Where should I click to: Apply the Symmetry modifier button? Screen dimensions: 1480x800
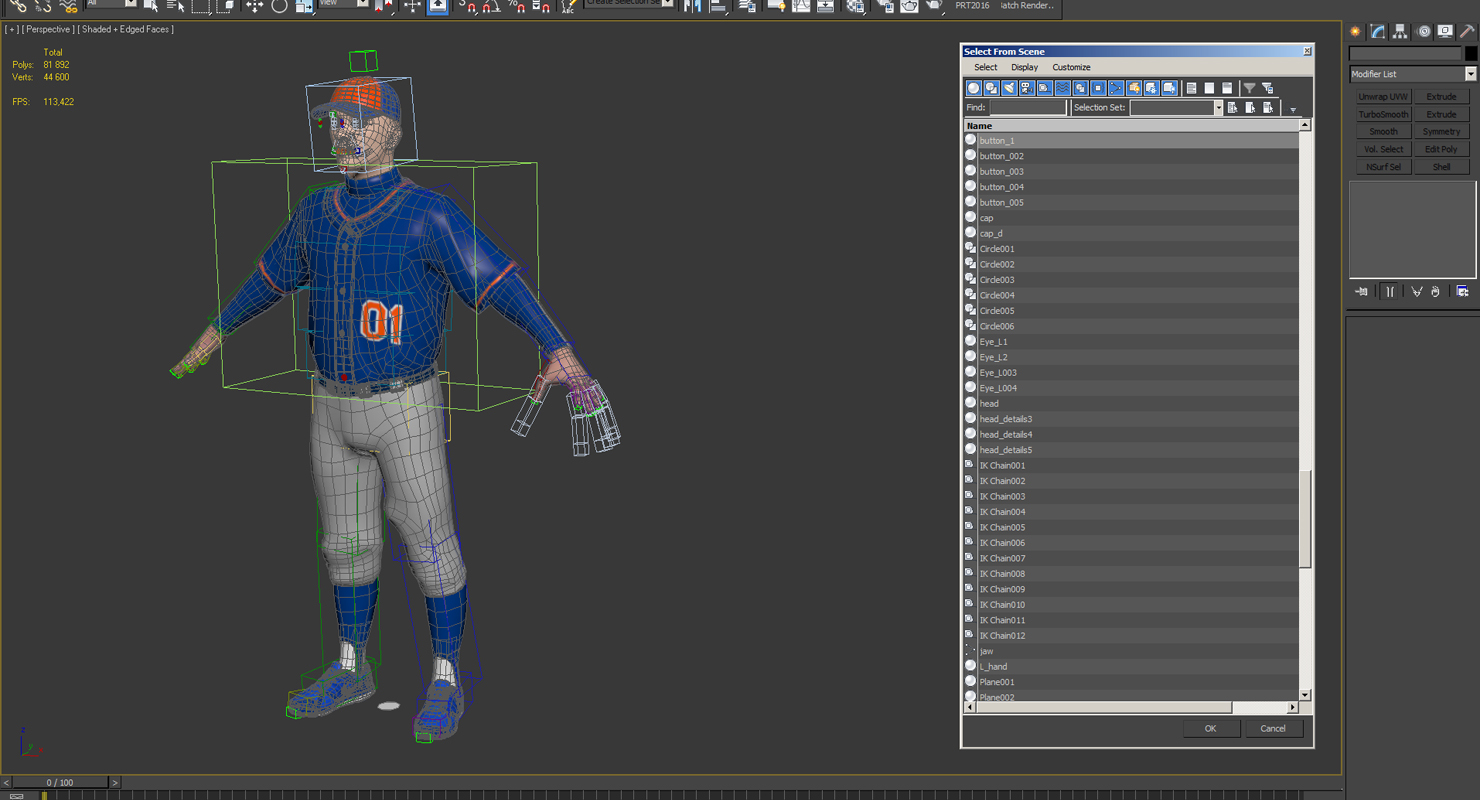pyautogui.click(x=1441, y=132)
